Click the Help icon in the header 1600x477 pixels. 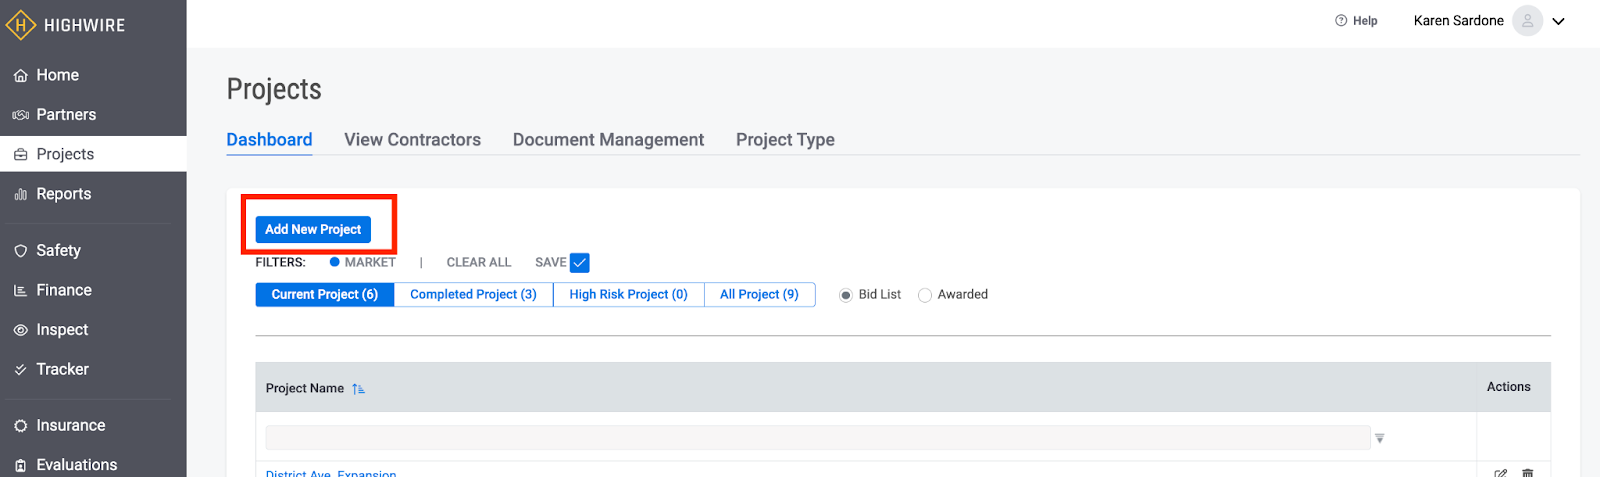[1341, 20]
